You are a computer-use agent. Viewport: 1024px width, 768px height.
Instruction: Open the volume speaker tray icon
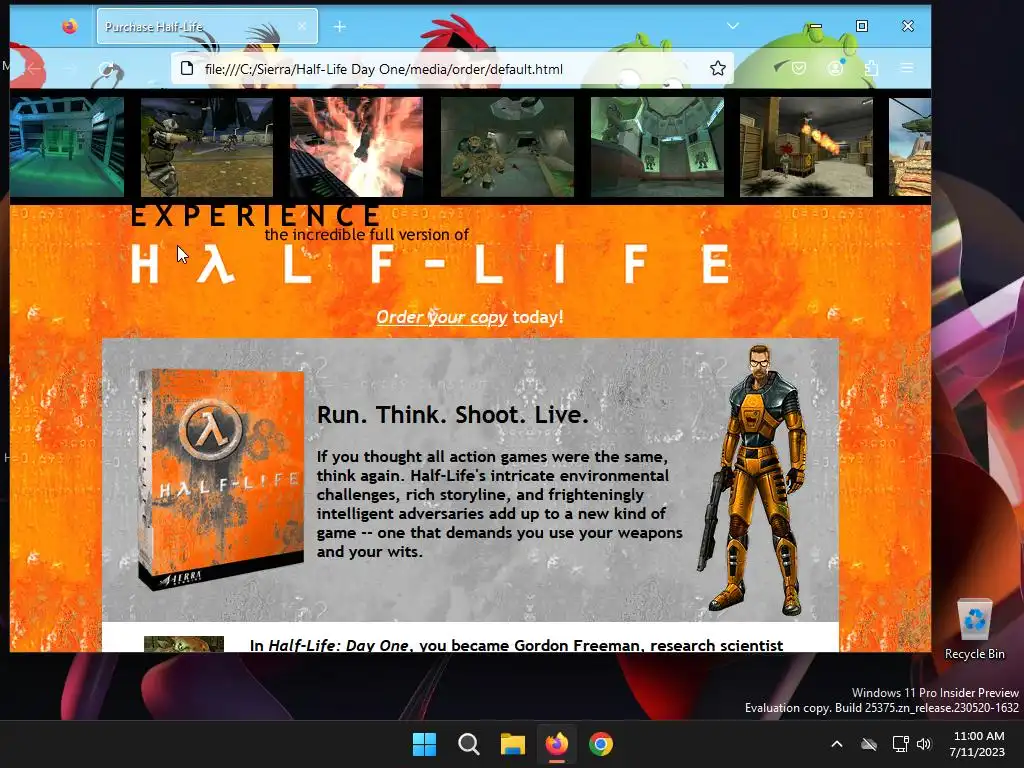pos(923,744)
